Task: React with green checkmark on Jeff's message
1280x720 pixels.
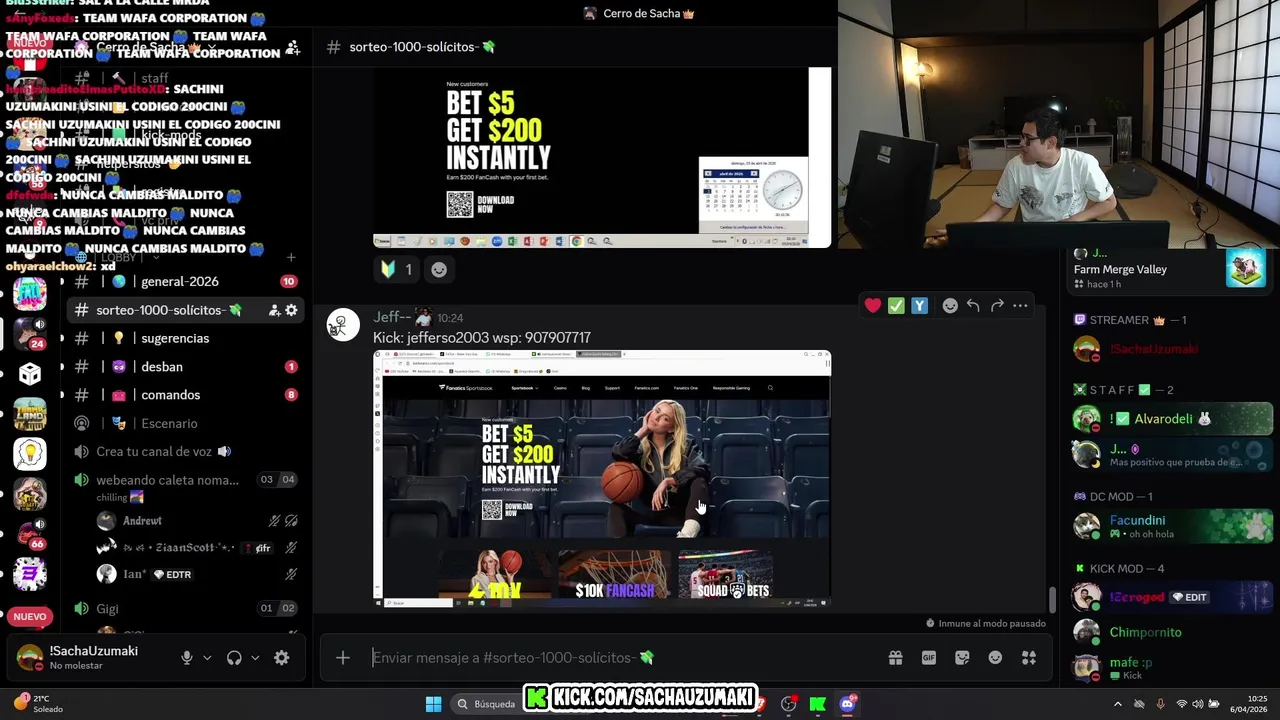Action: 896,305
